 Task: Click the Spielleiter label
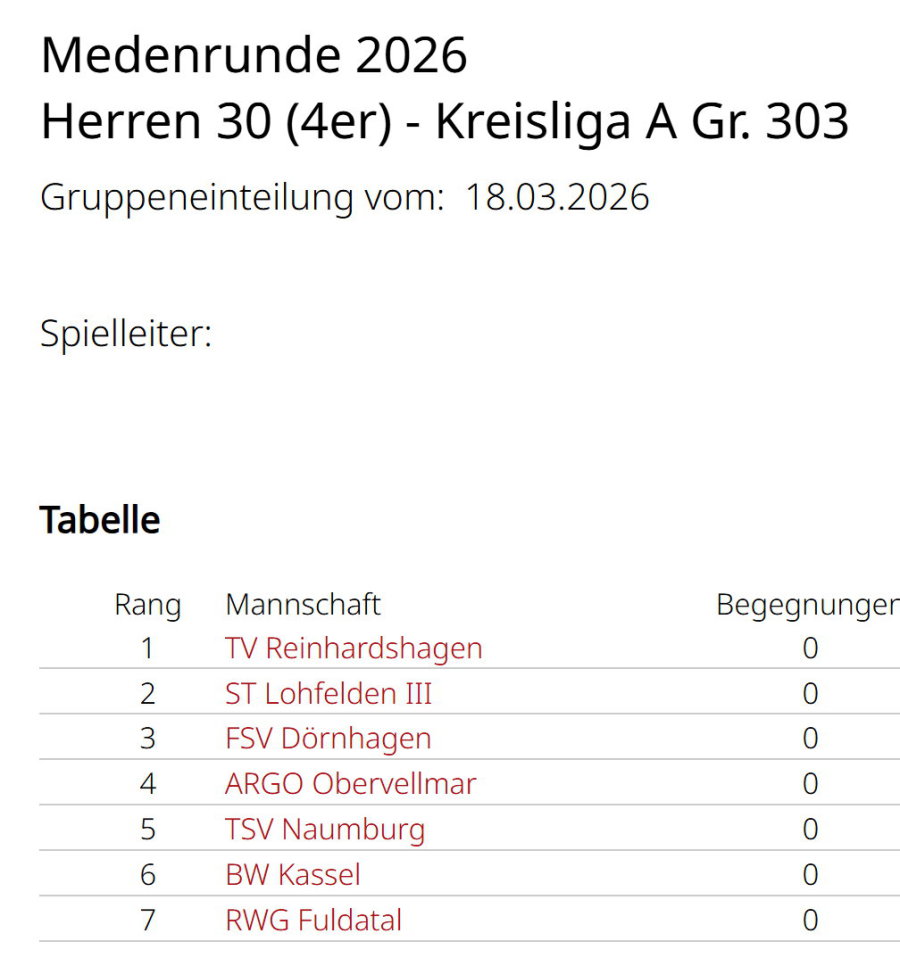point(126,333)
